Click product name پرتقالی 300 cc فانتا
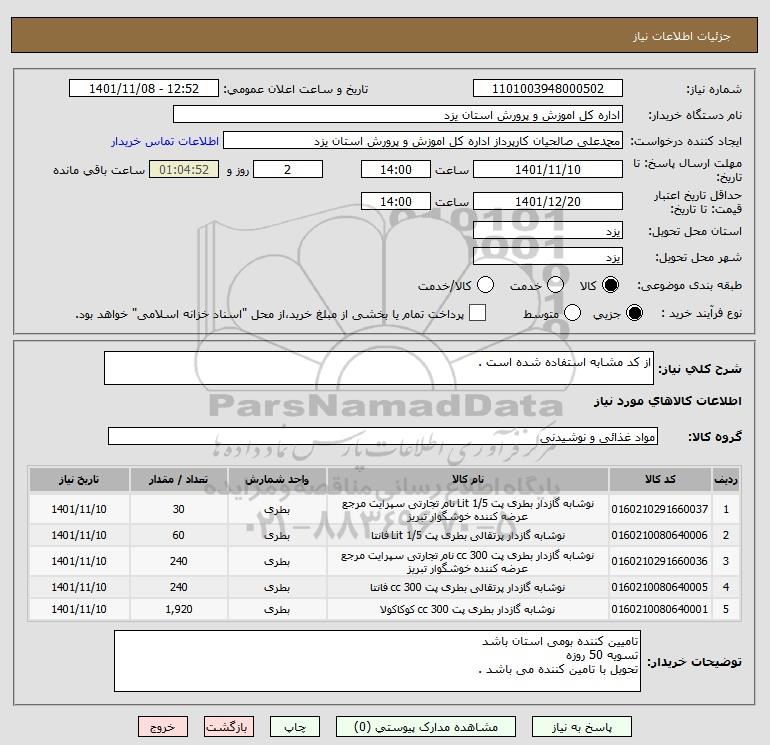Image resolution: width=770 pixels, height=745 pixels. pos(468,587)
